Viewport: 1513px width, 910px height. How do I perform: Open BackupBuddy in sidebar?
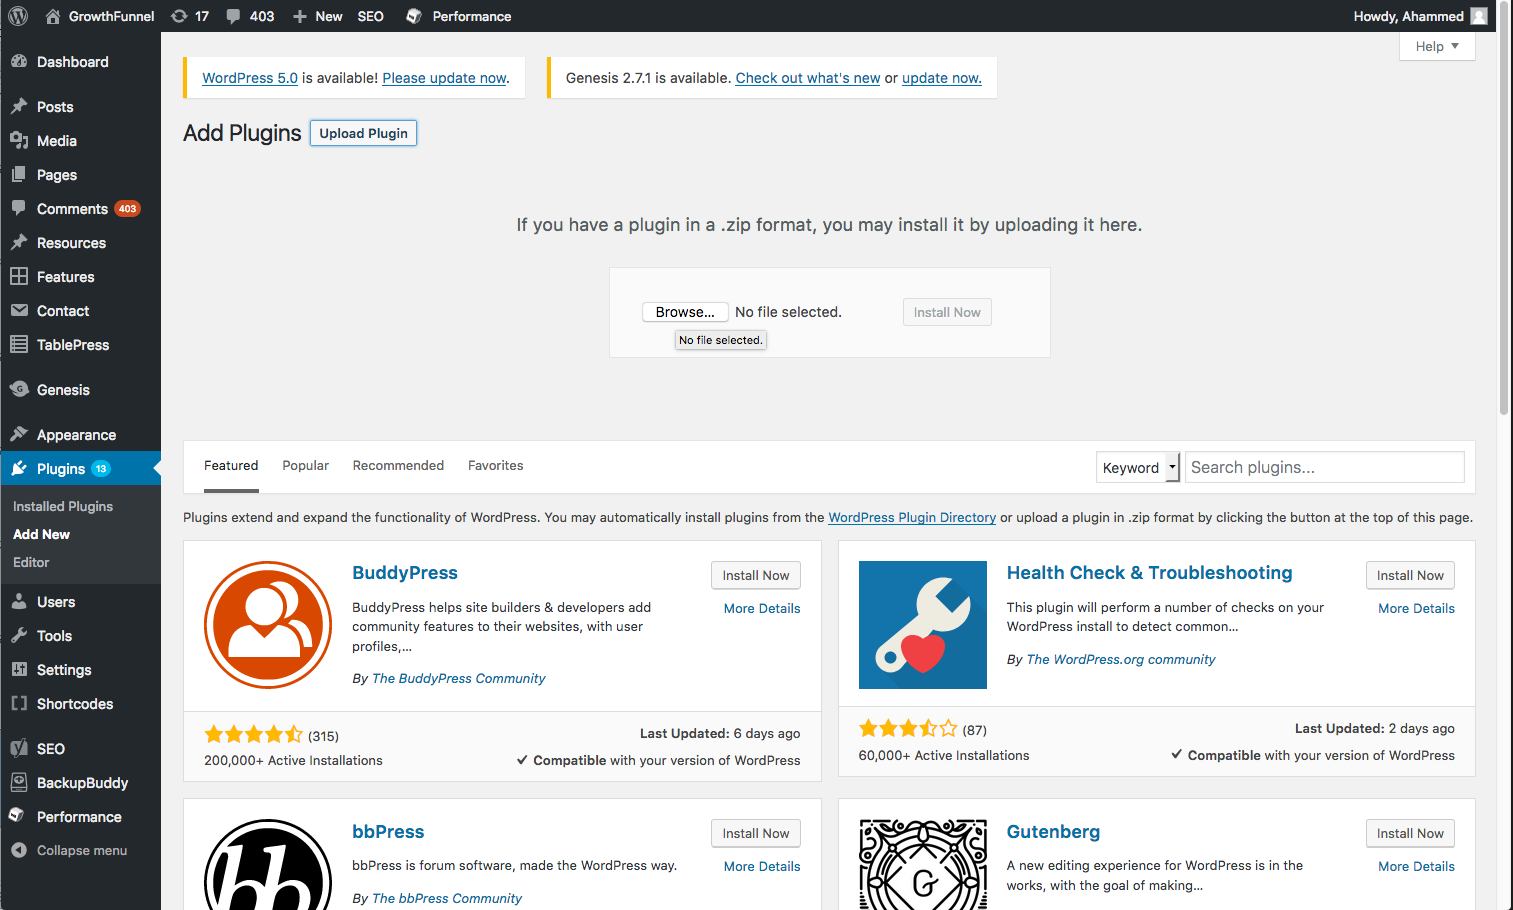tap(82, 783)
